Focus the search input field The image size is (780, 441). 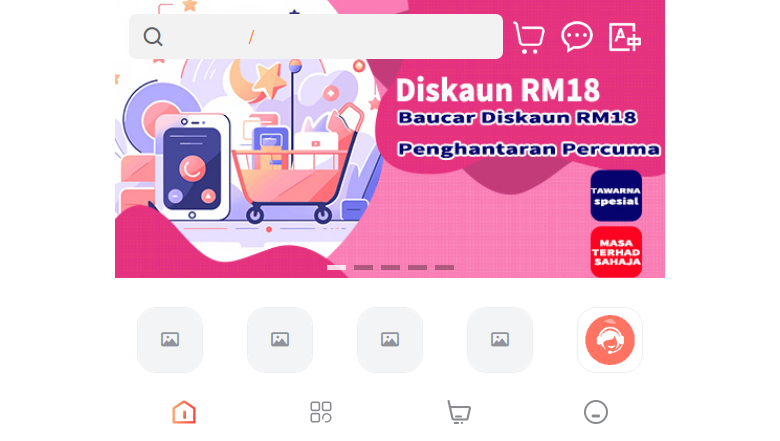point(316,37)
